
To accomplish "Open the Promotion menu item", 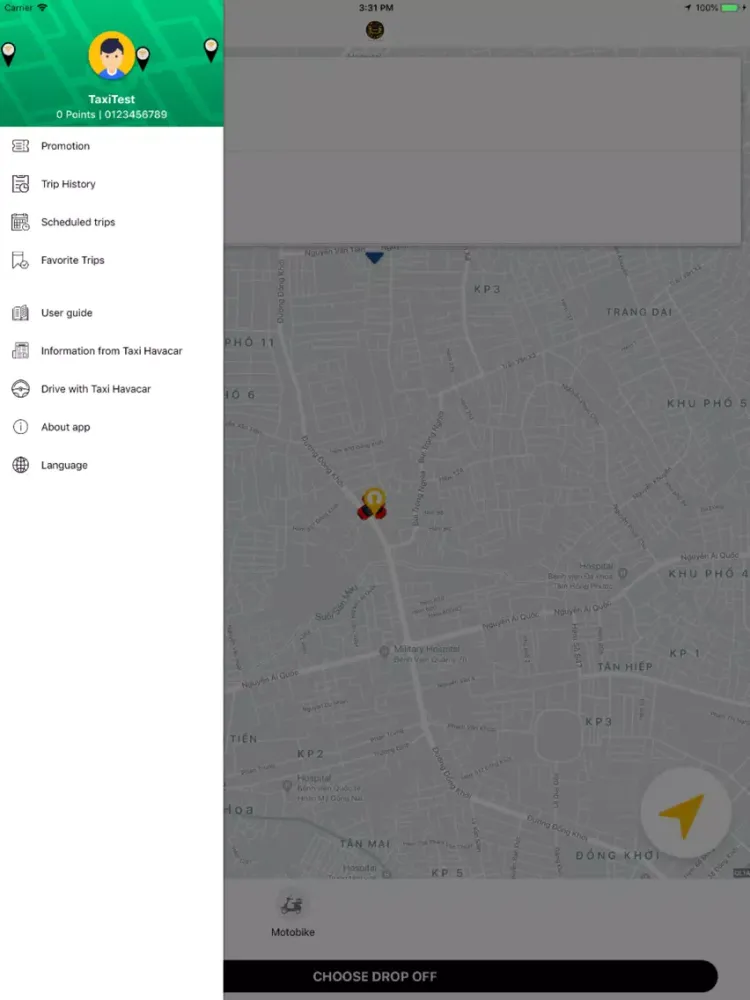I will [x=112, y=146].
